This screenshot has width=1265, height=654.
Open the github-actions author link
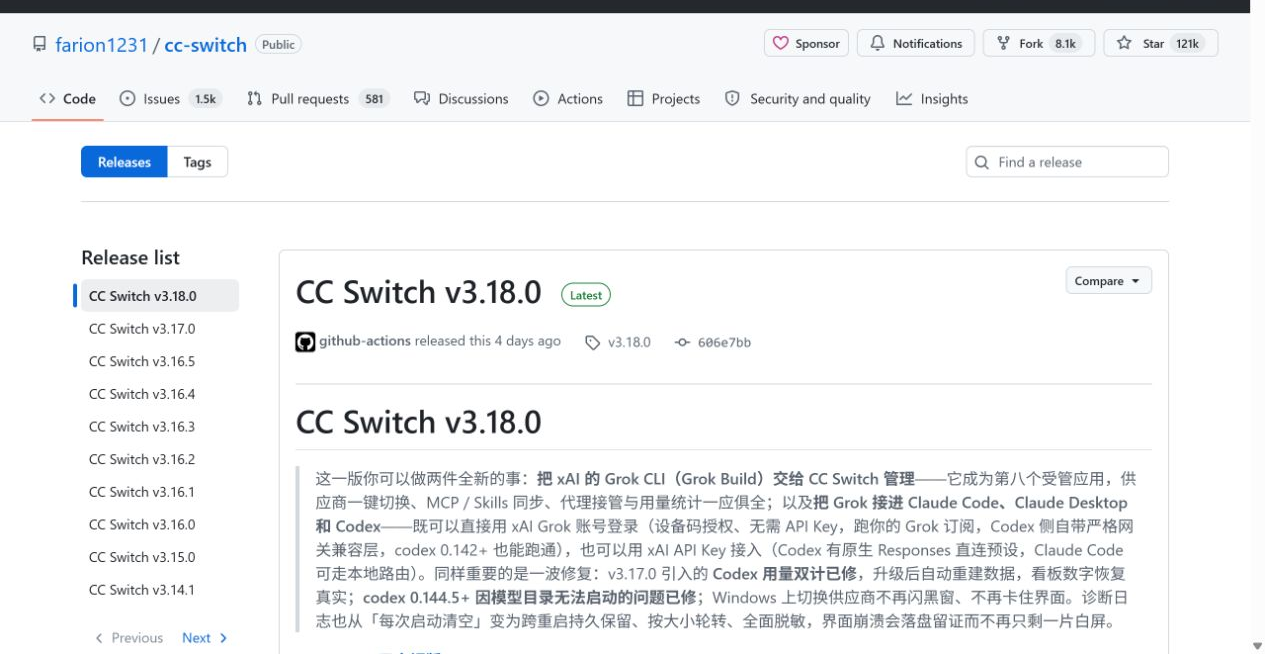pos(365,341)
